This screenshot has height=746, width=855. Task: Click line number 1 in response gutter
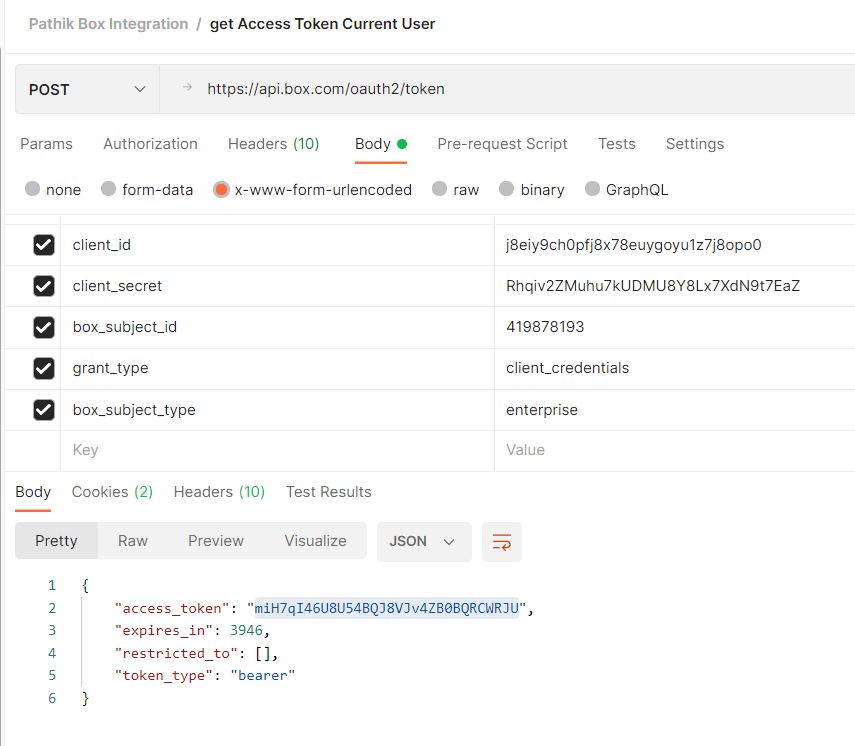pyautogui.click(x=52, y=586)
